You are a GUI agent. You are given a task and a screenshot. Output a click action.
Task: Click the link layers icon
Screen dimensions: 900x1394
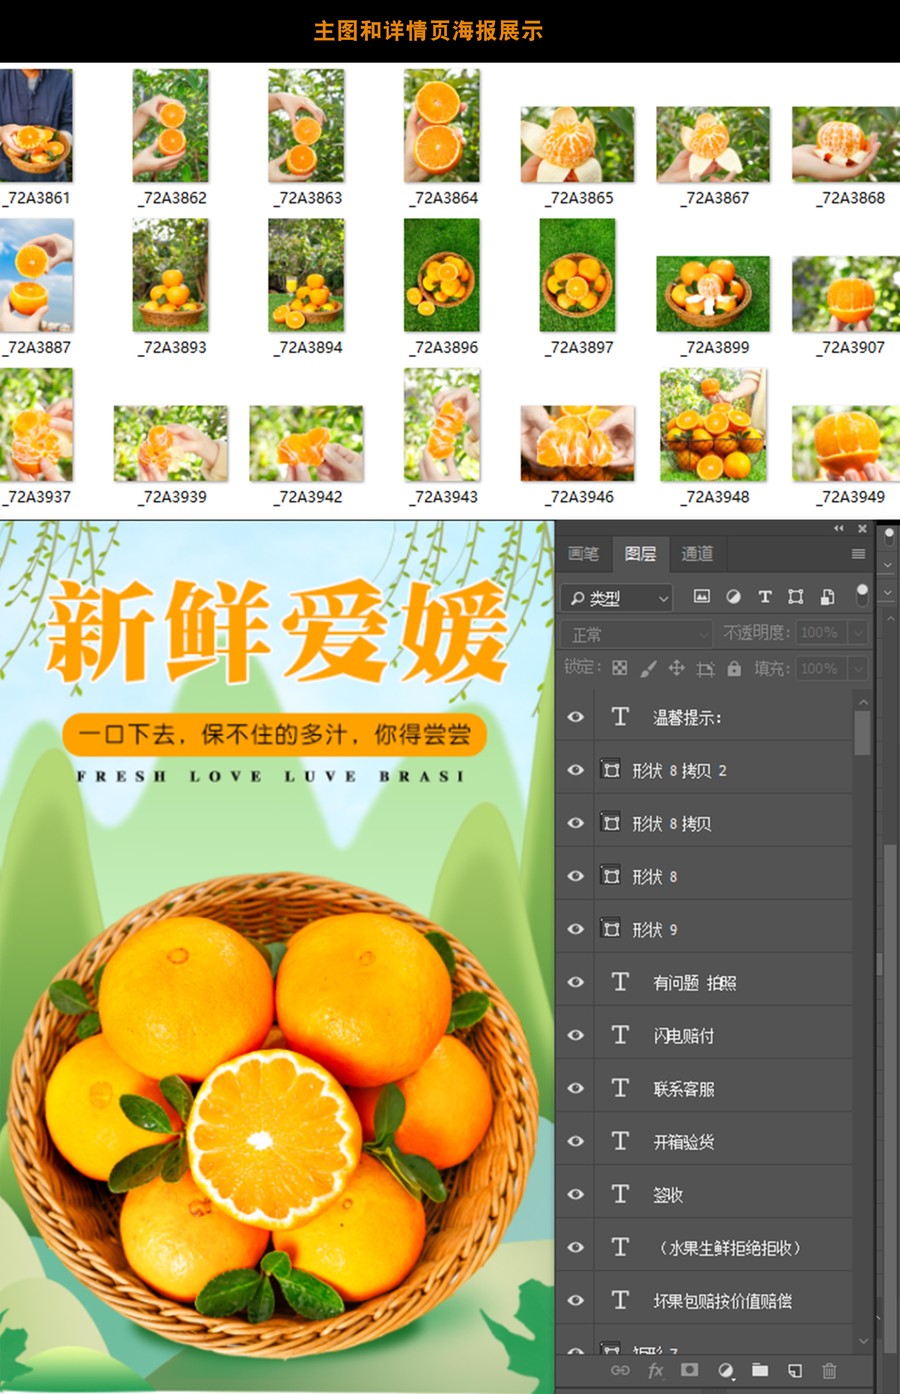(x=620, y=1370)
